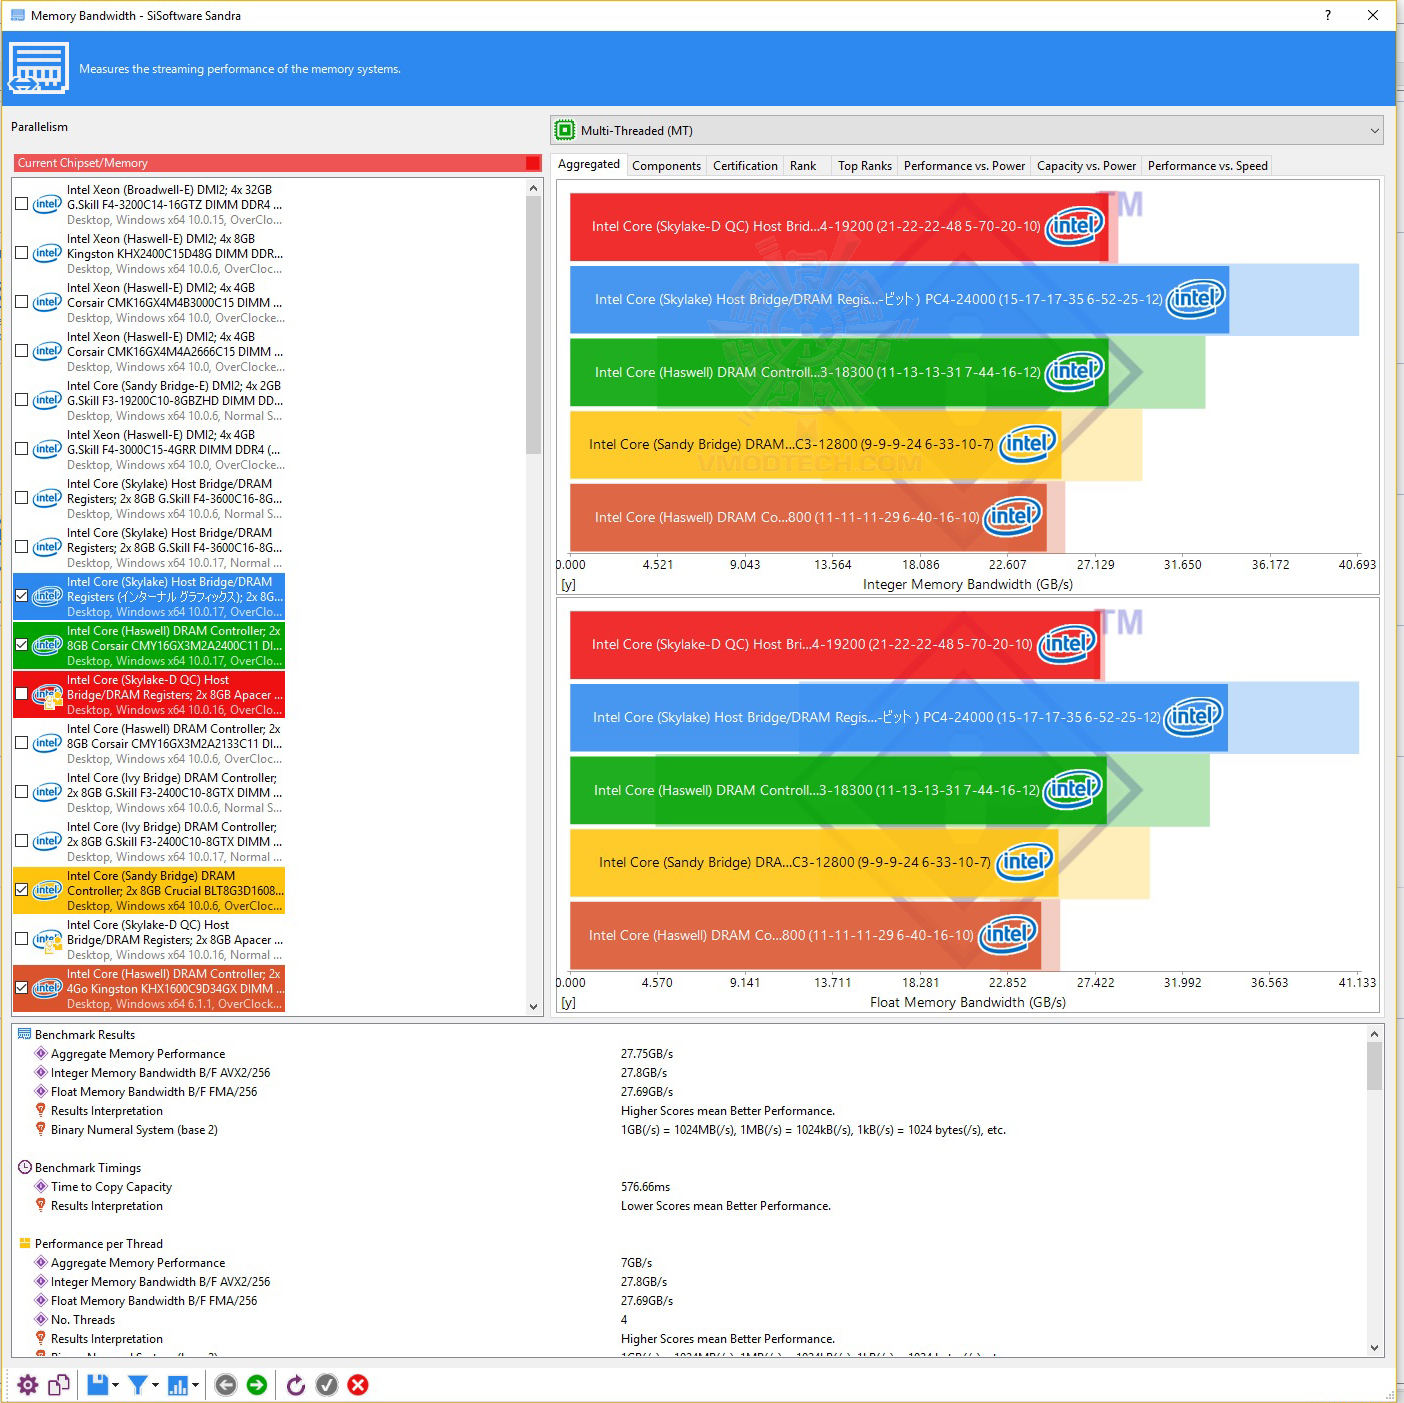Click Intel logo of Ivy Bridge 10.0.6 entry
The height and width of the screenshot is (1403, 1404).
(x=47, y=792)
